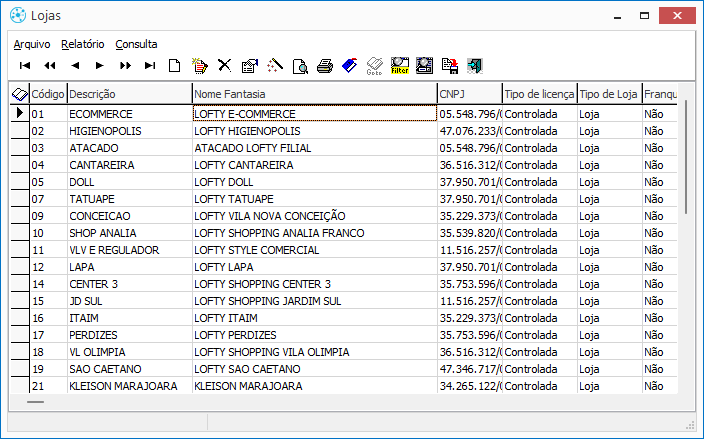The image size is (704, 439).
Task: Click the CNPJ column header
Action: (x=470, y=94)
